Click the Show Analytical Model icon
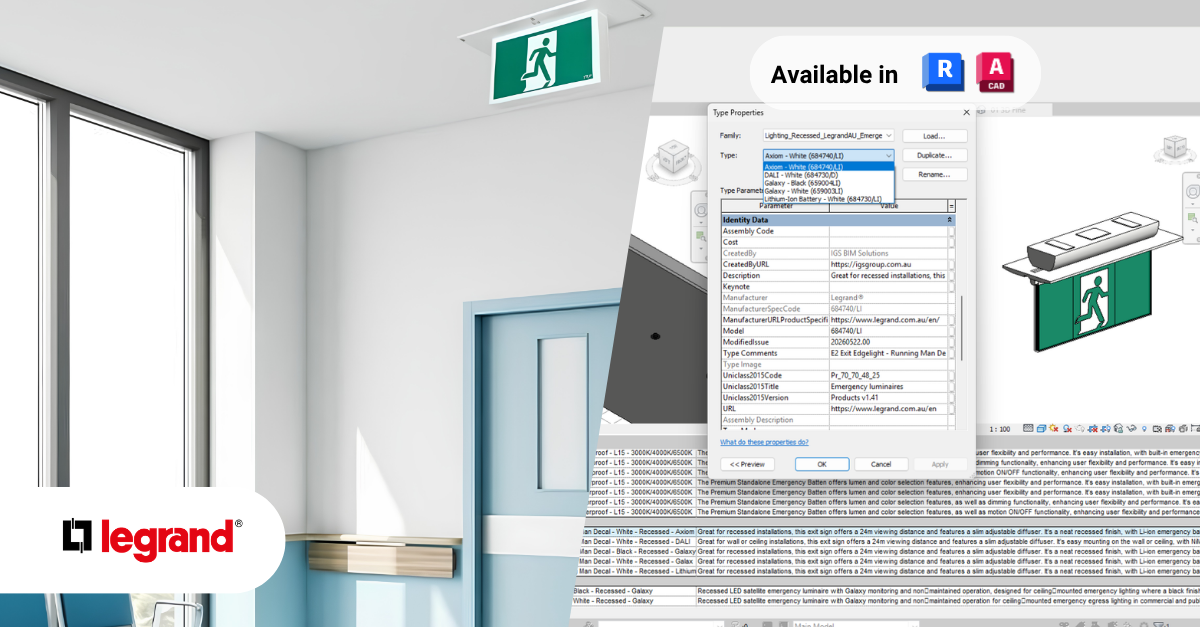 (x=1170, y=429)
